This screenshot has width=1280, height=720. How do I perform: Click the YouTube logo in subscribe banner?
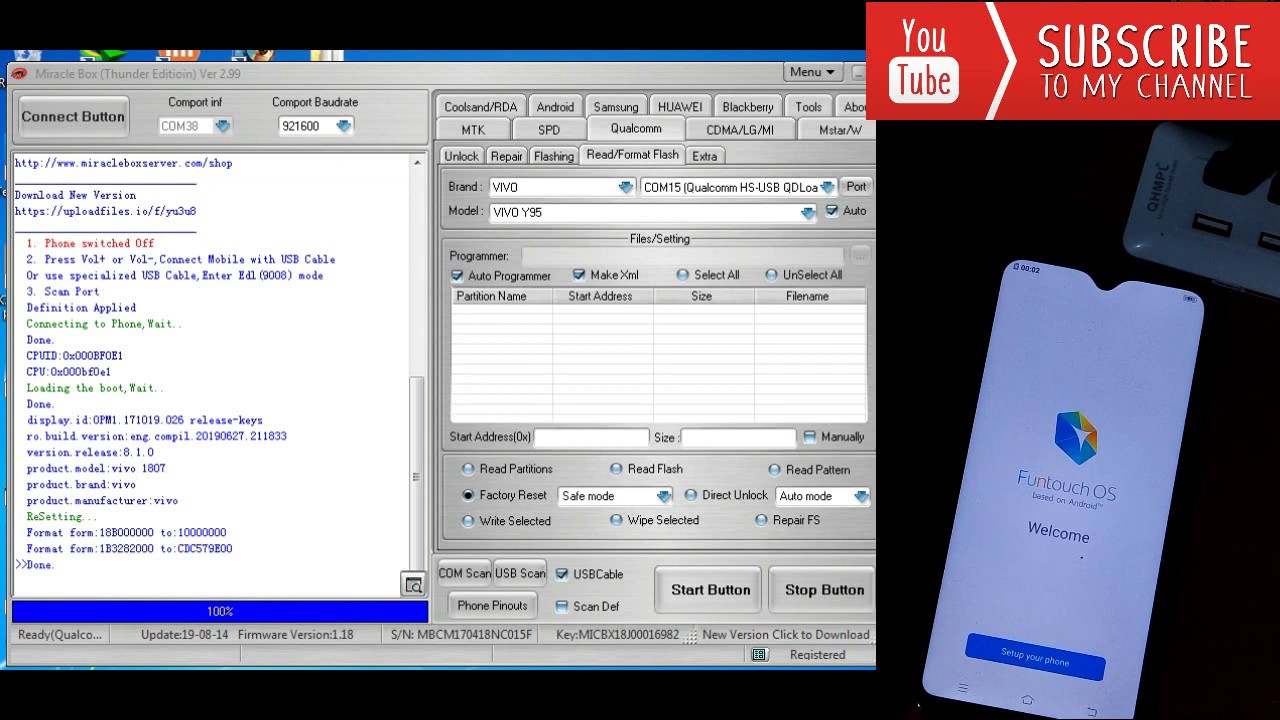tap(924, 62)
